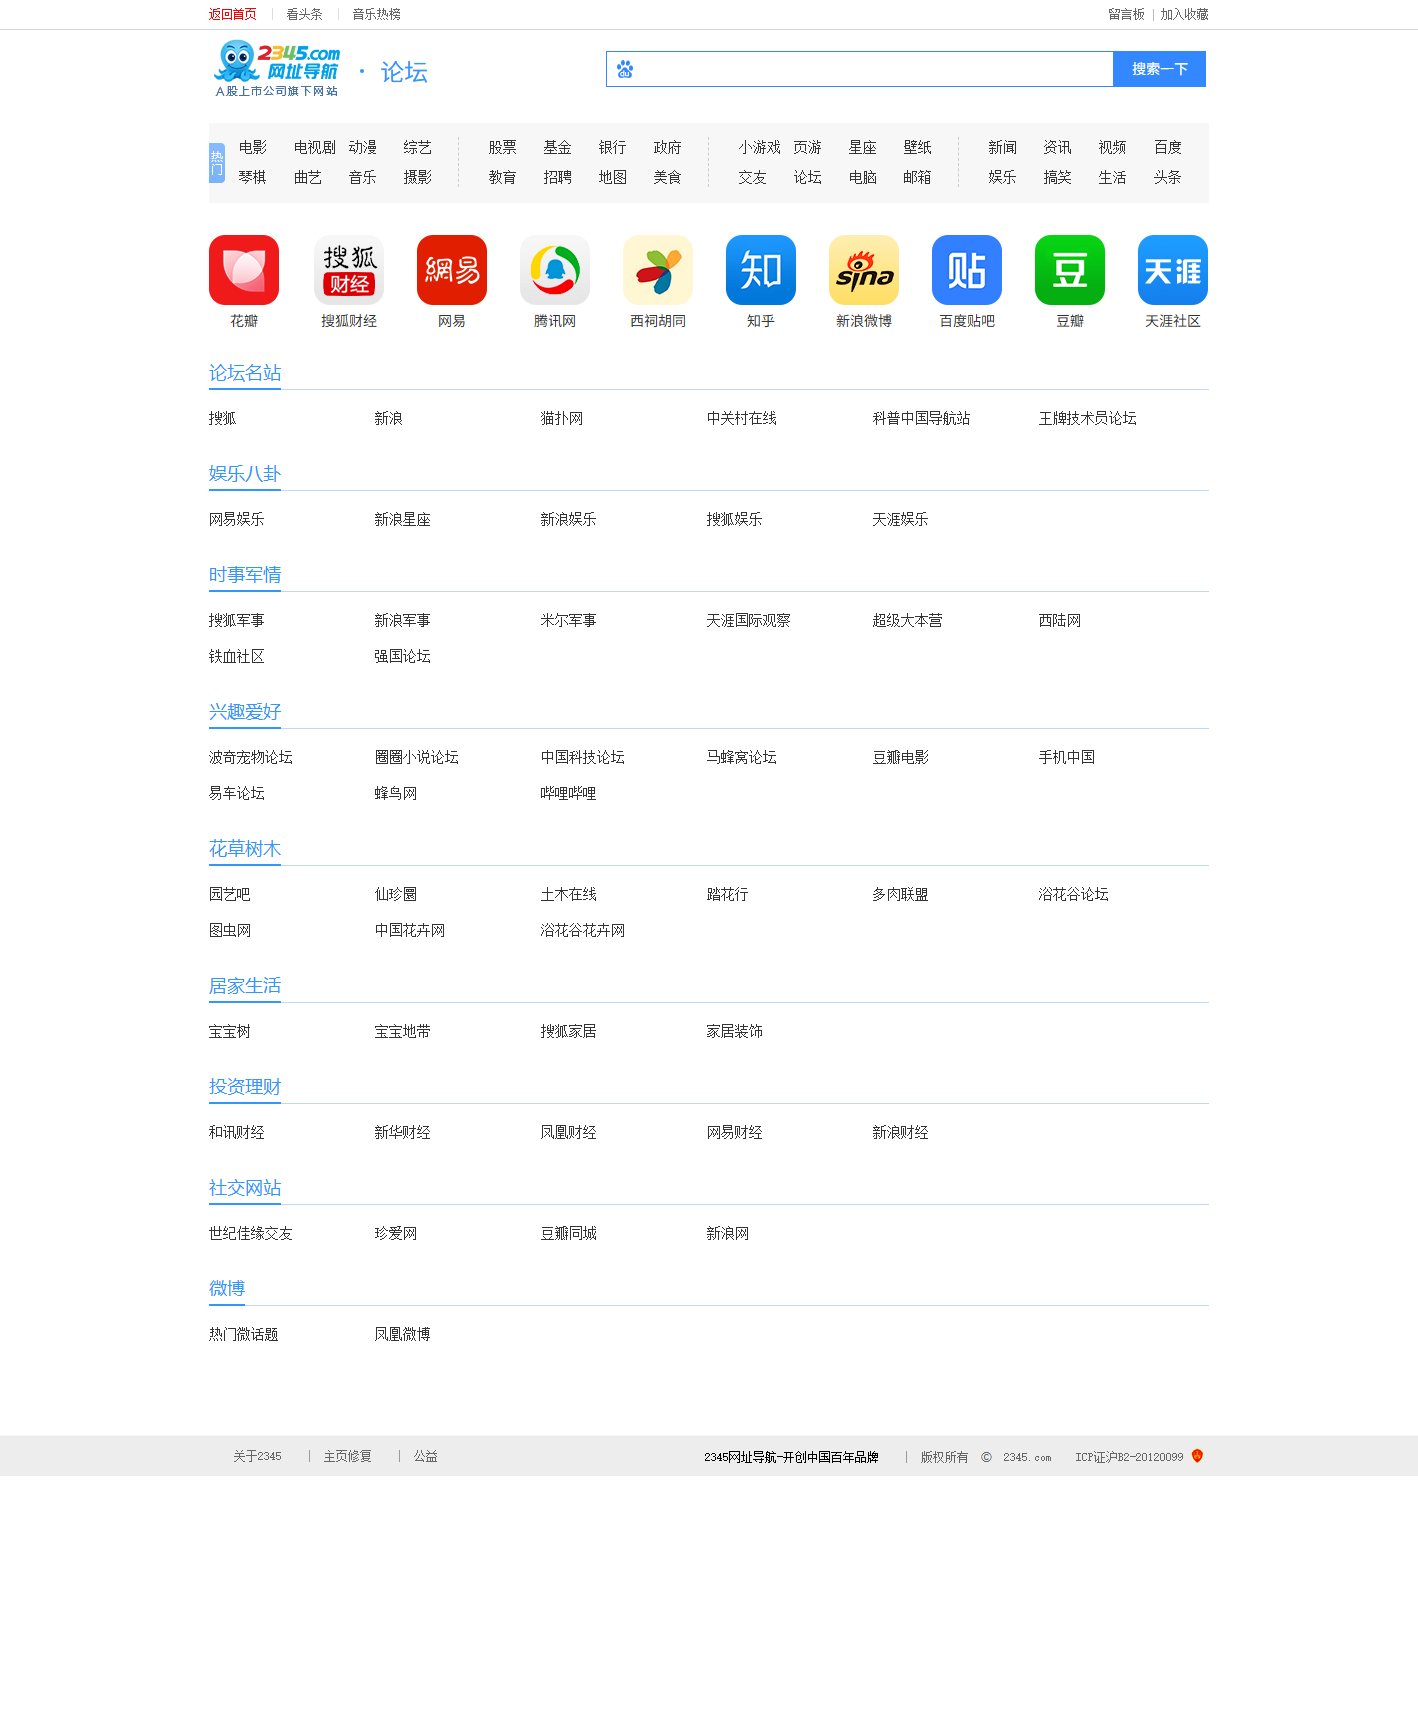
Task: Click the 论坛名站 section heading
Action: click(245, 373)
